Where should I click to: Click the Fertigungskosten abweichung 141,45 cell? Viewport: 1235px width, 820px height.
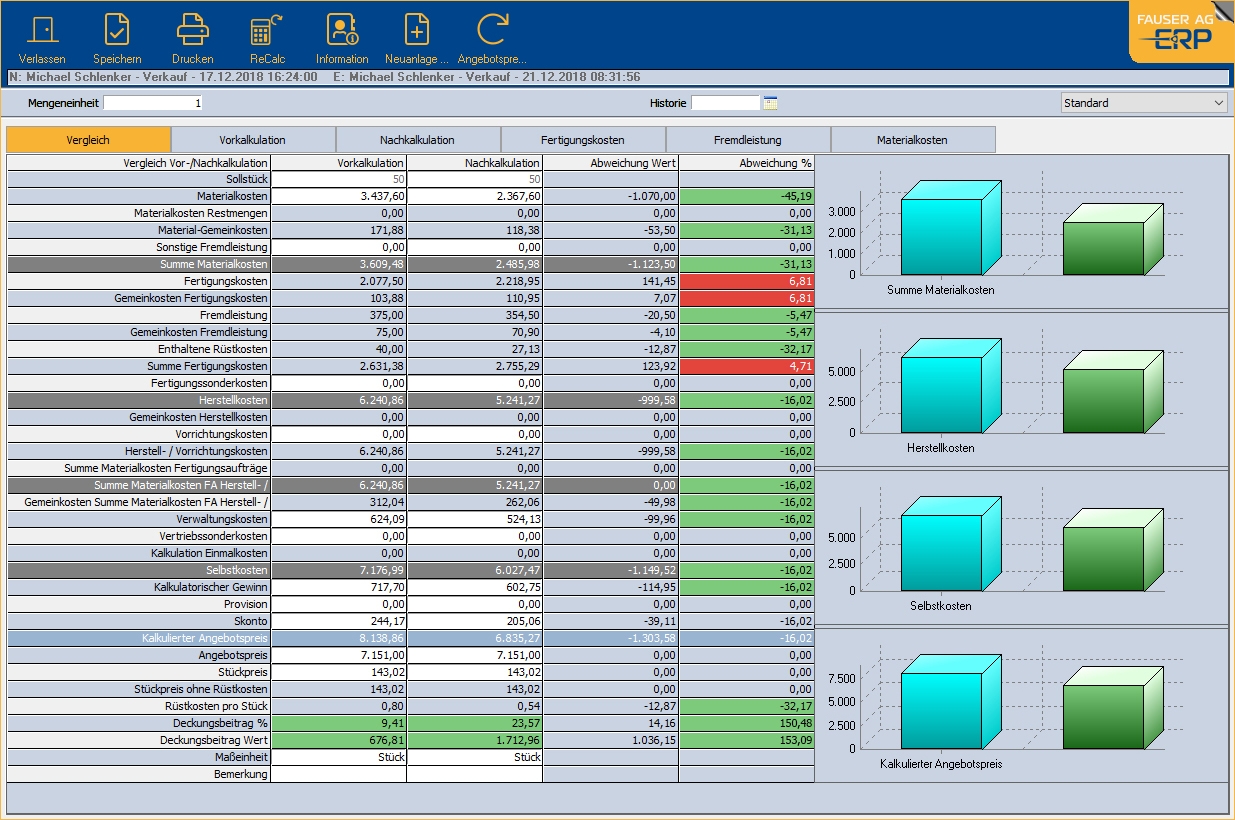(x=610, y=281)
